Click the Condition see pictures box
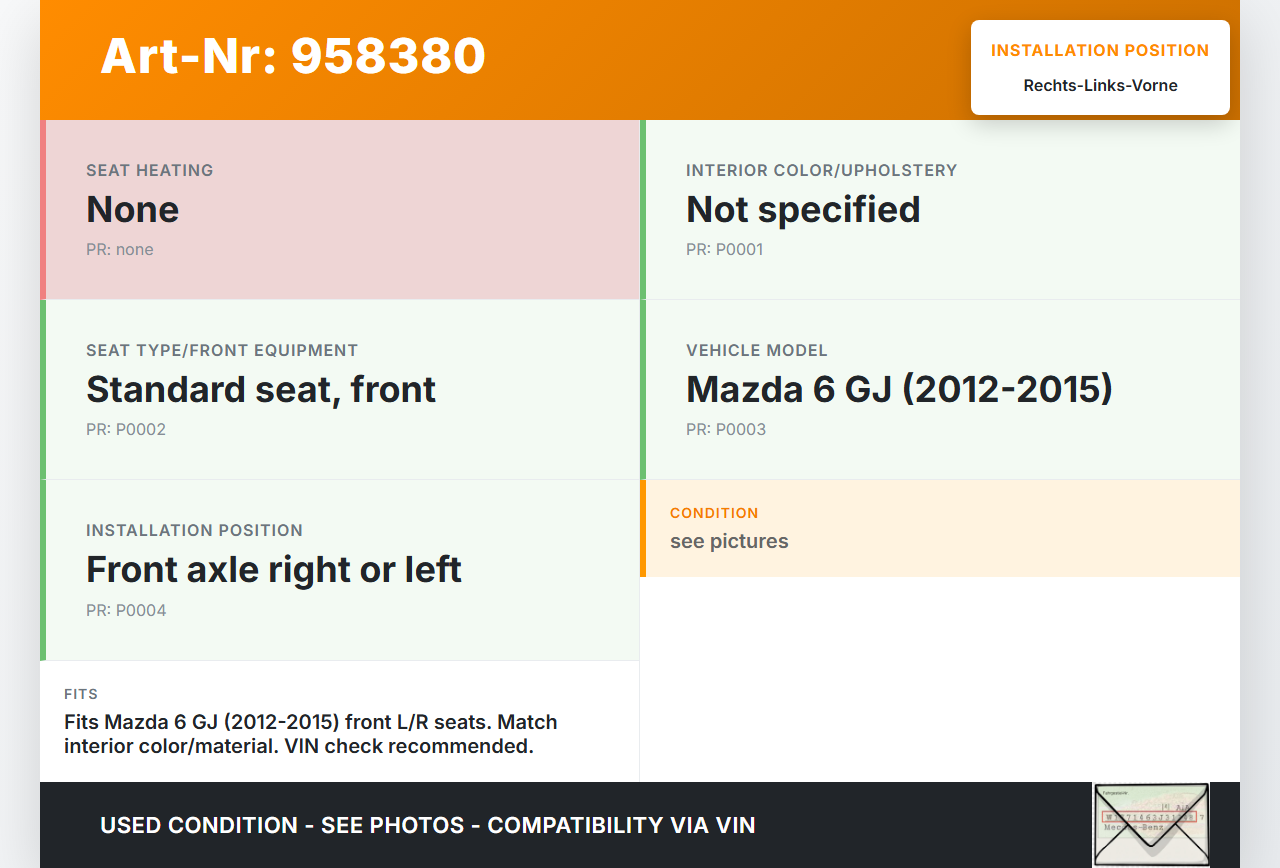Viewport: 1280px width, 868px height. (x=940, y=528)
